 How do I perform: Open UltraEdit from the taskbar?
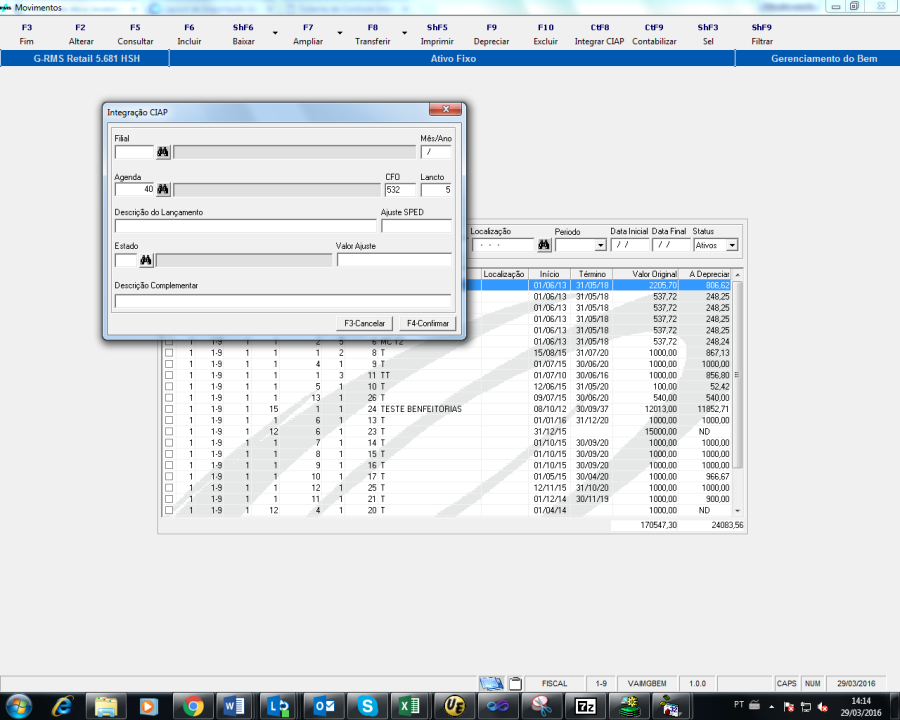(454, 706)
